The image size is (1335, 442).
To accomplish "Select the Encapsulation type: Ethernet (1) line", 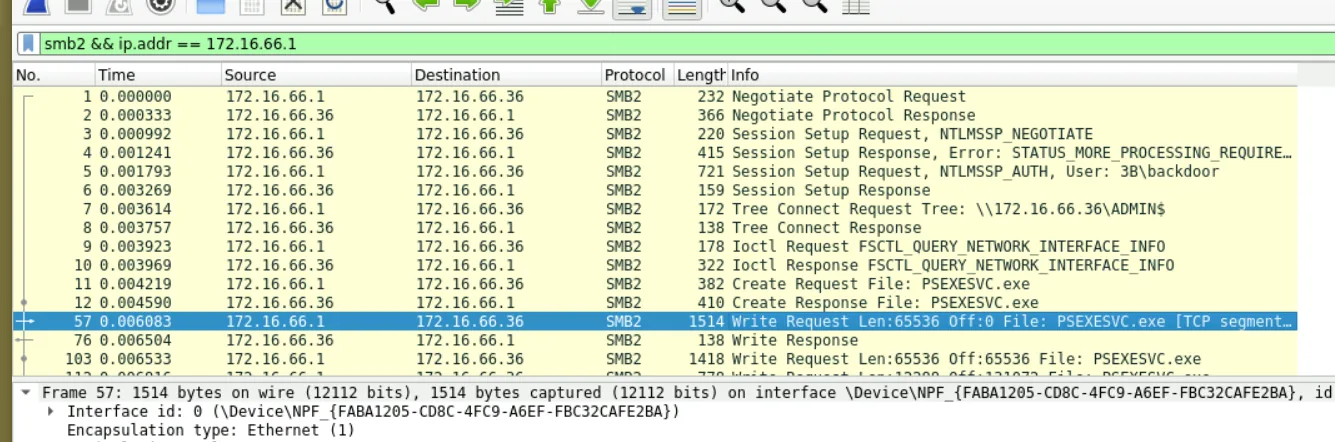I will click(211, 430).
